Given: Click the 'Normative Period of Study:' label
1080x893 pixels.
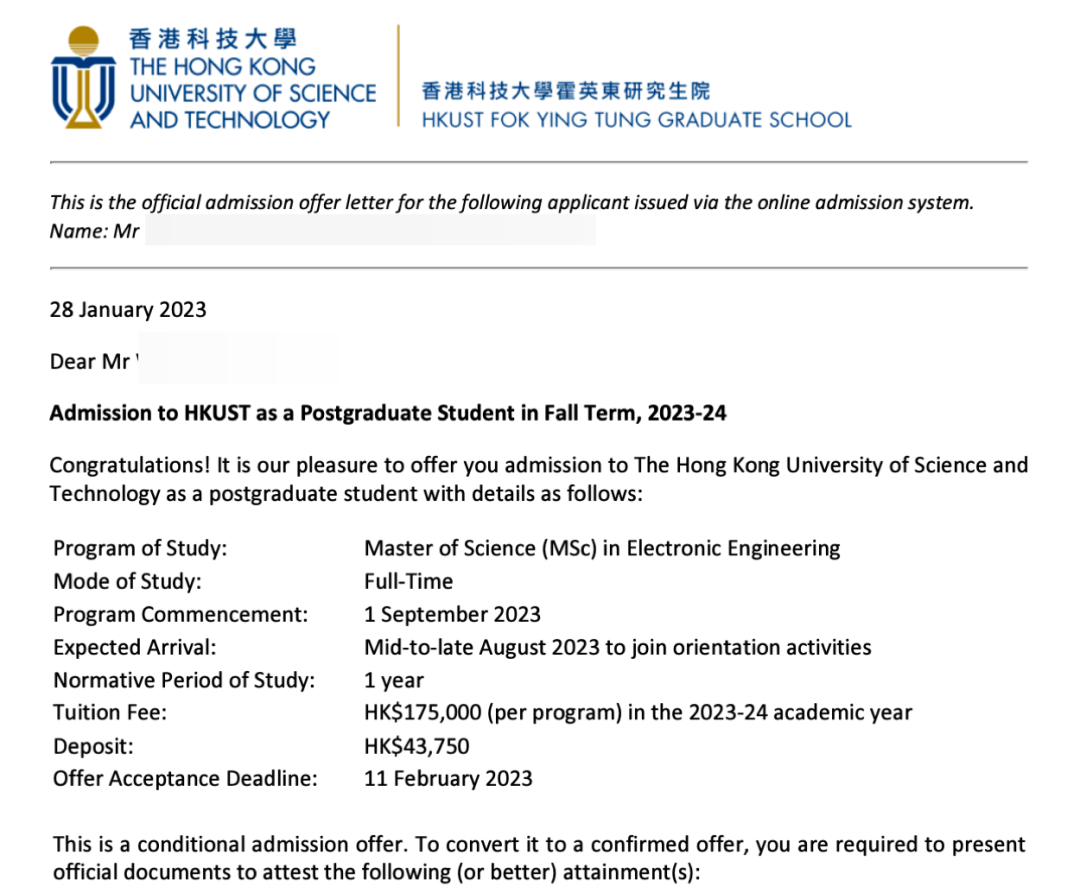Looking at the screenshot, I should pyautogui.click(x=184, y=680).
